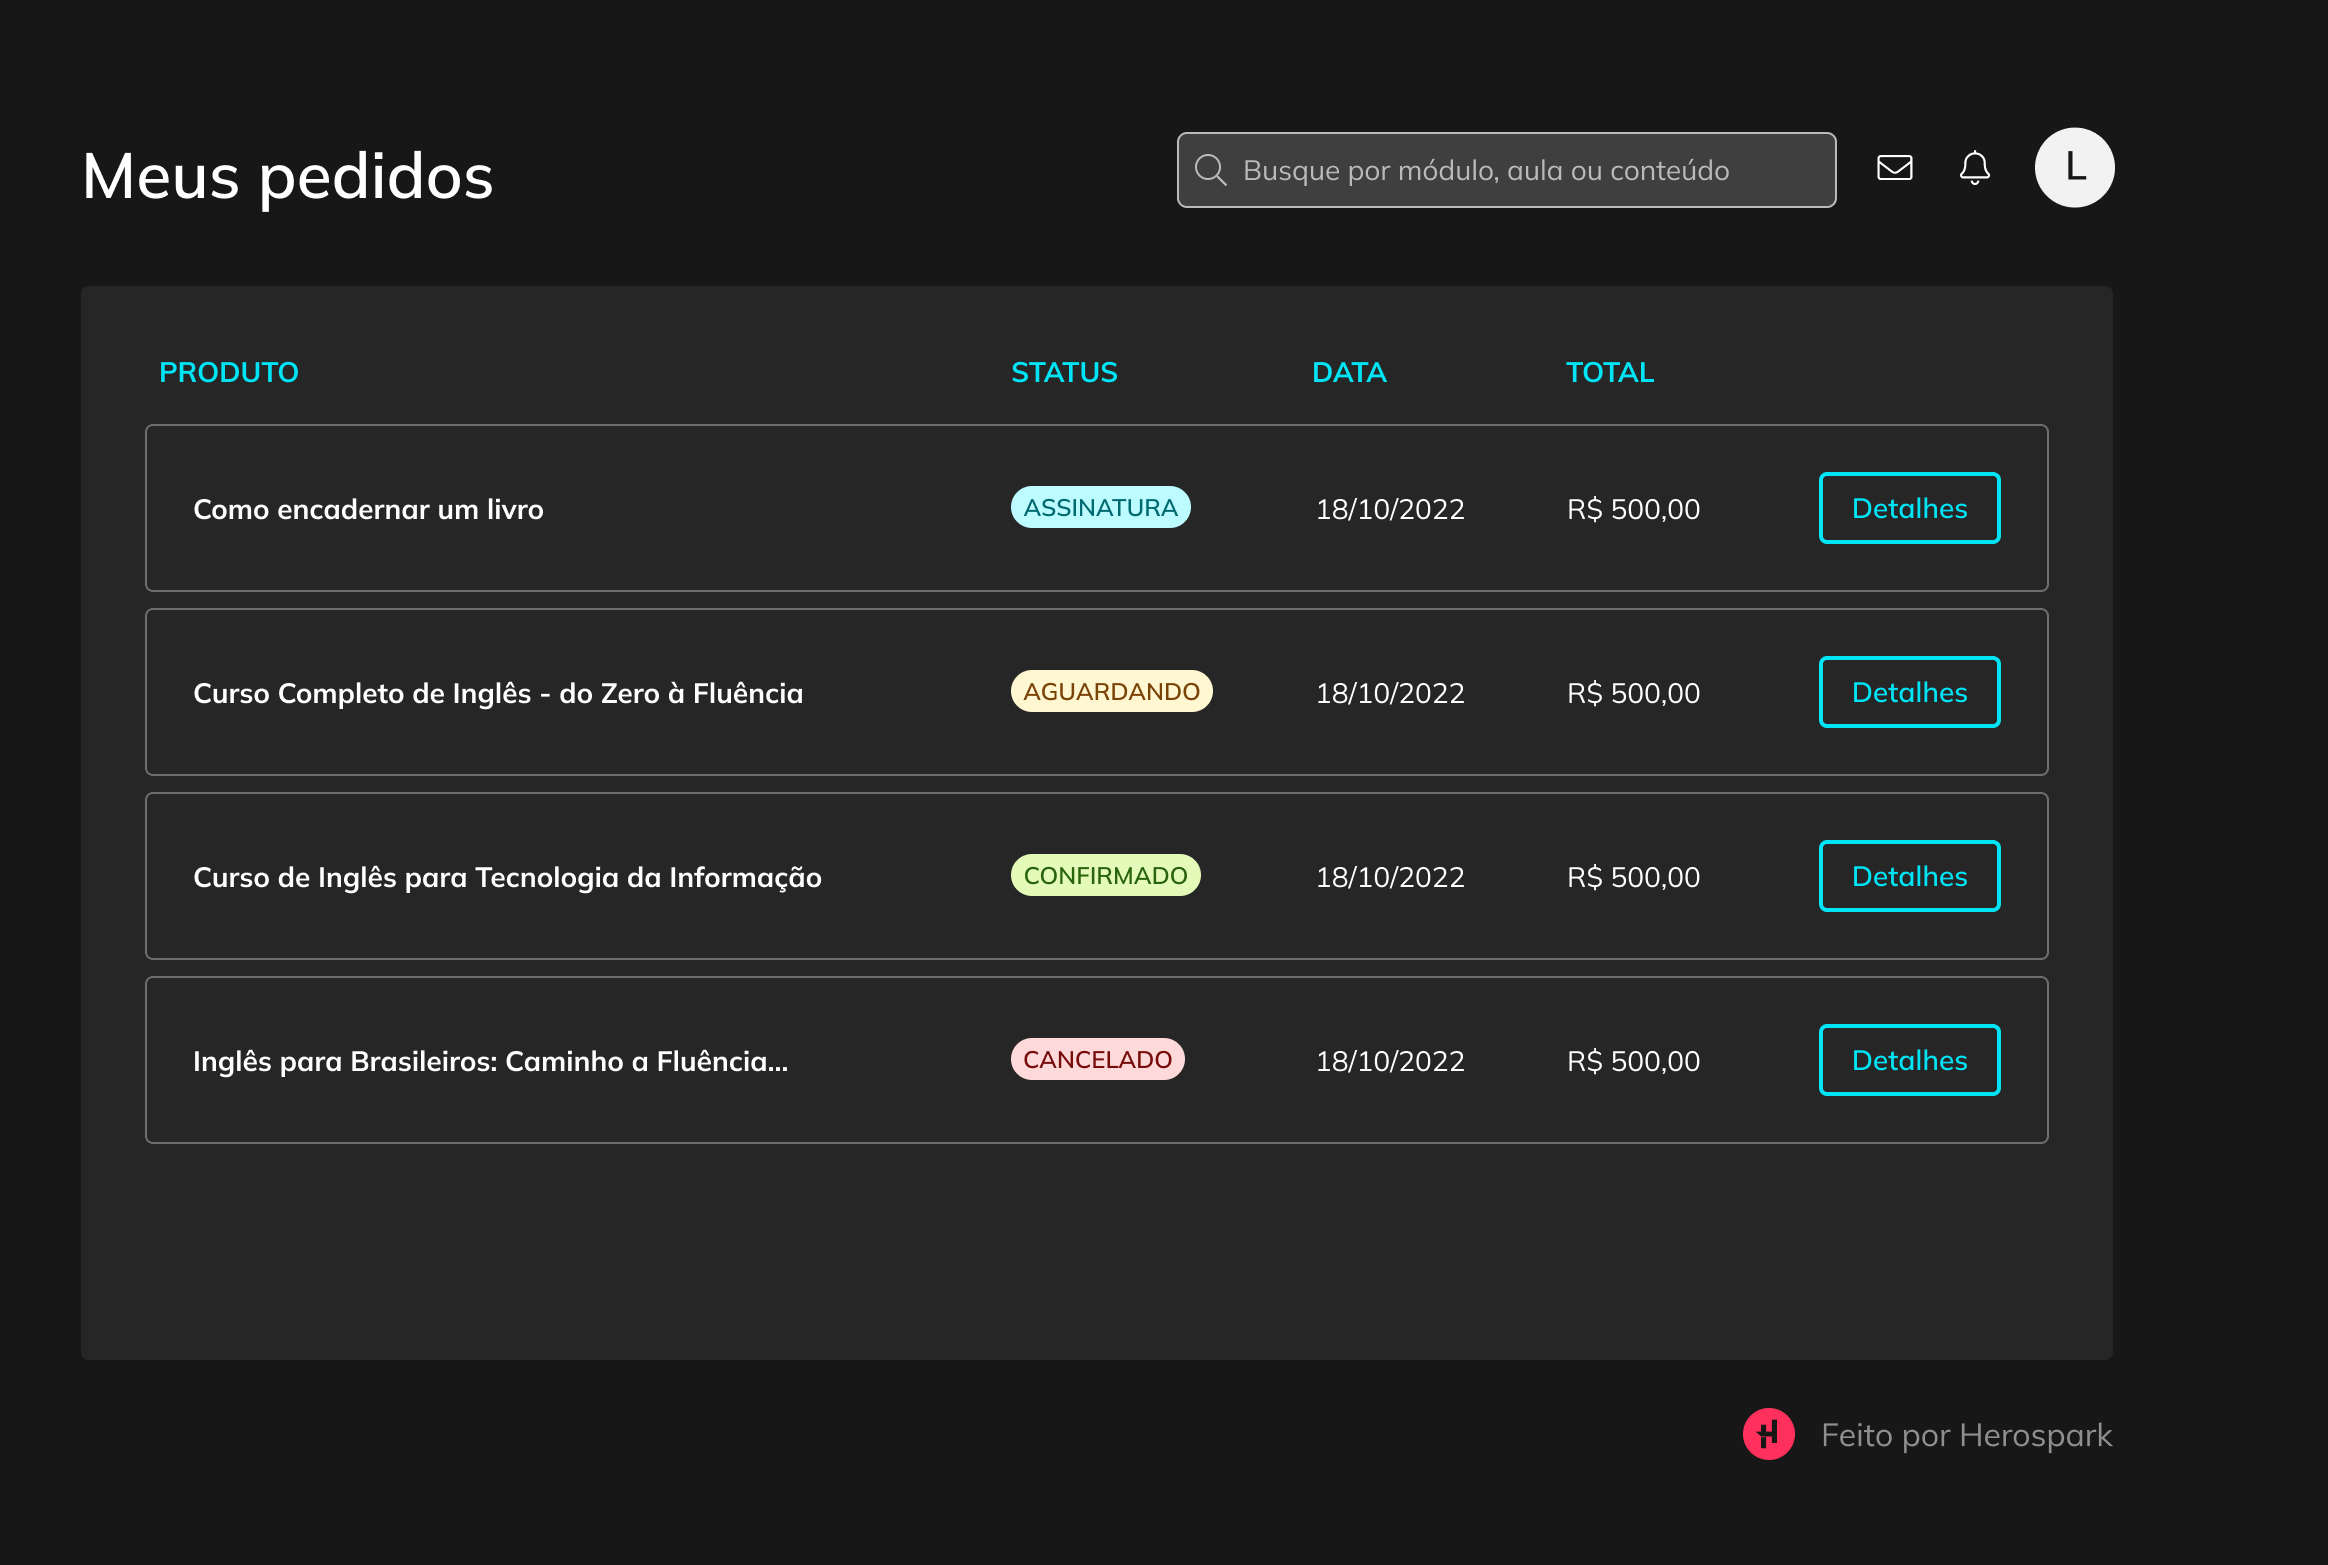2328x1565 pixels.
Task: Click R$ 500,00 total in CONFIRMADO row
Action: 1633,877
